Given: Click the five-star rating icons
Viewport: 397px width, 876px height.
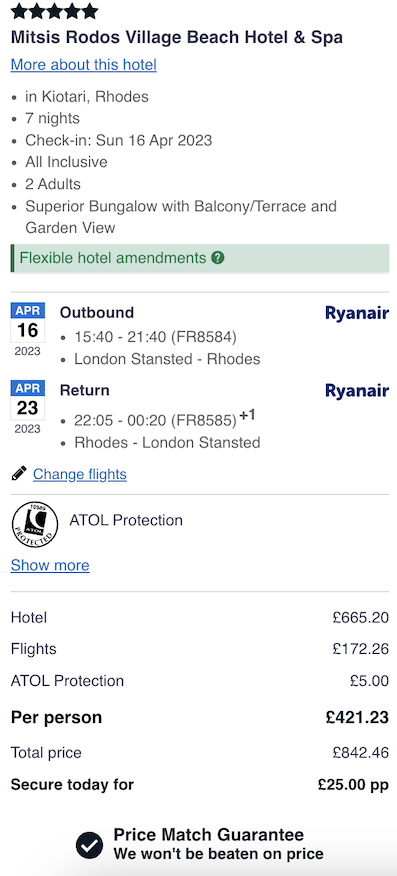Looking at the screenshot, I should click(x=54, y=11).
